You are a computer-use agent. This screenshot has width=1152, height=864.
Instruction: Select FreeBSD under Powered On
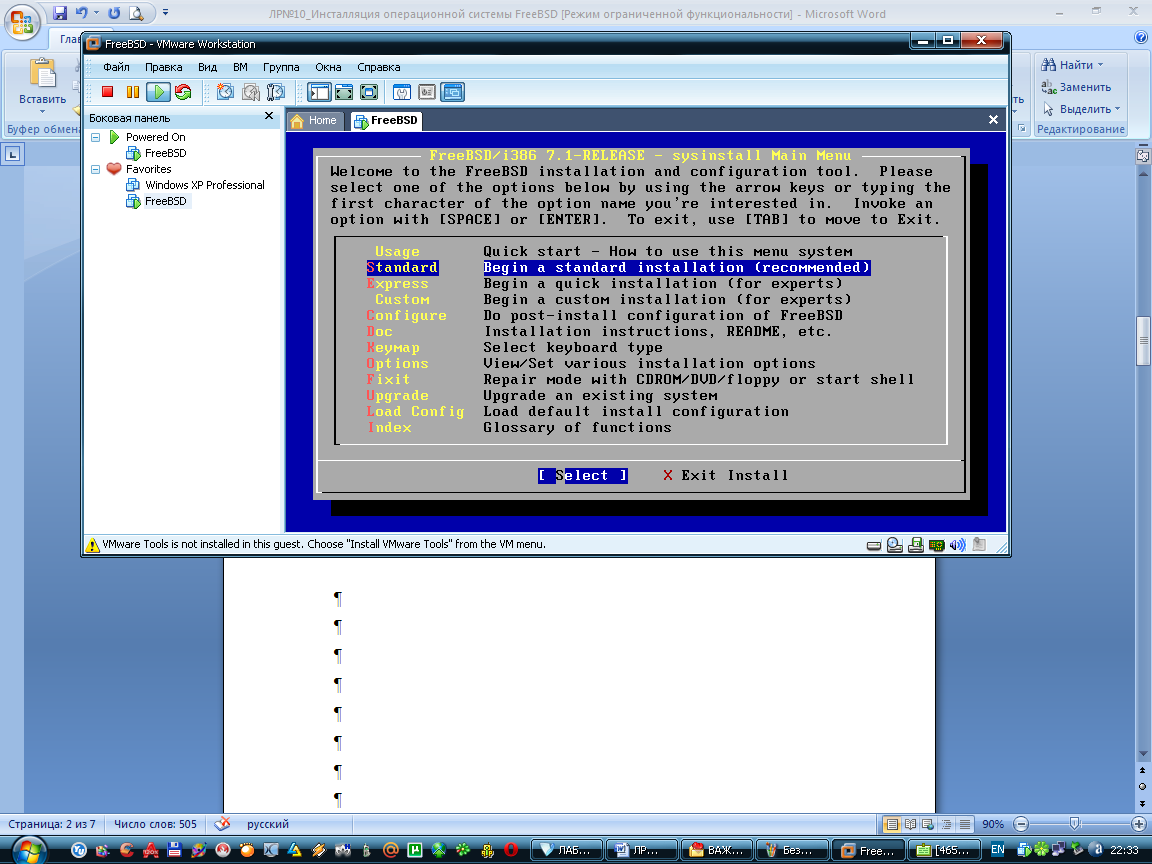tap(165, 153)
